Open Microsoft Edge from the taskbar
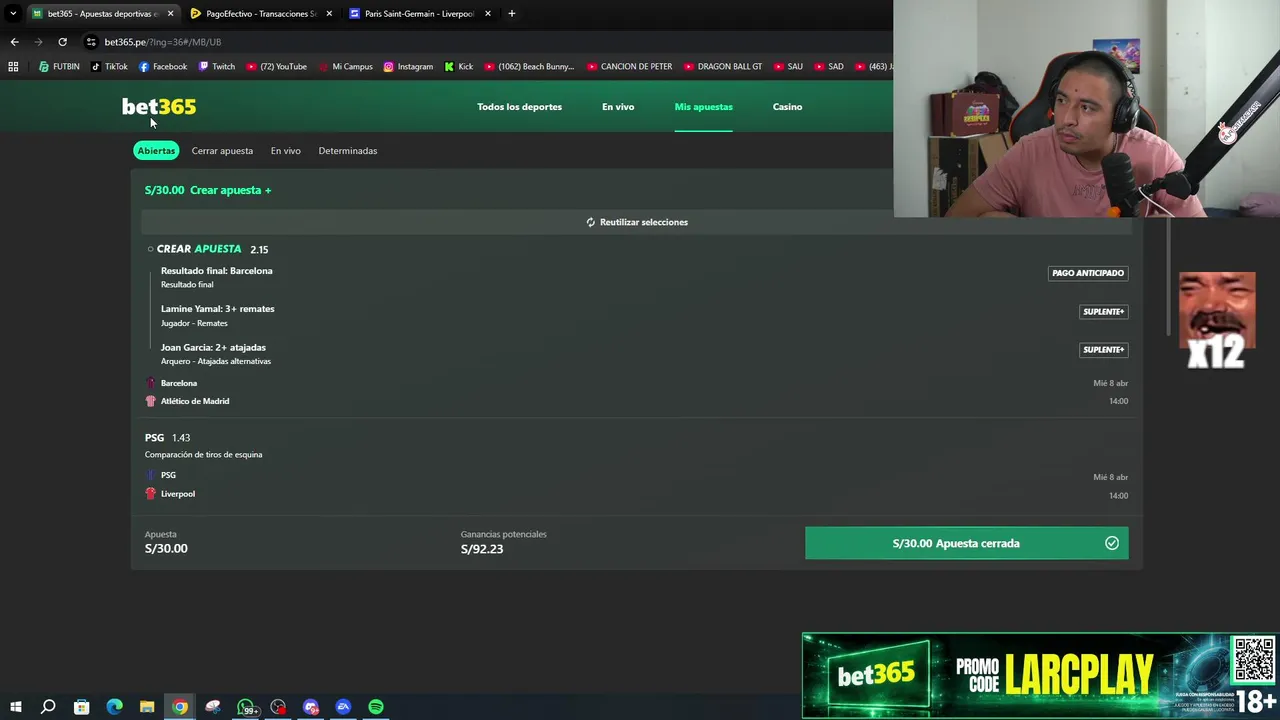1280x720 pixels. click(x=114, y=707)
